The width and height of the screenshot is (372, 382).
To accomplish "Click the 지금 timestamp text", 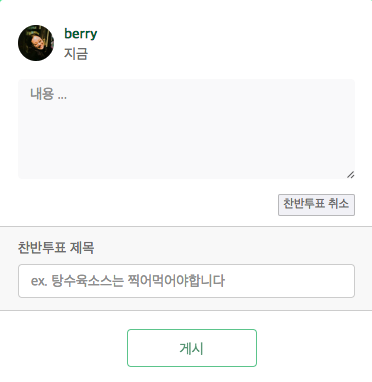I will click(x=76, y=54).
